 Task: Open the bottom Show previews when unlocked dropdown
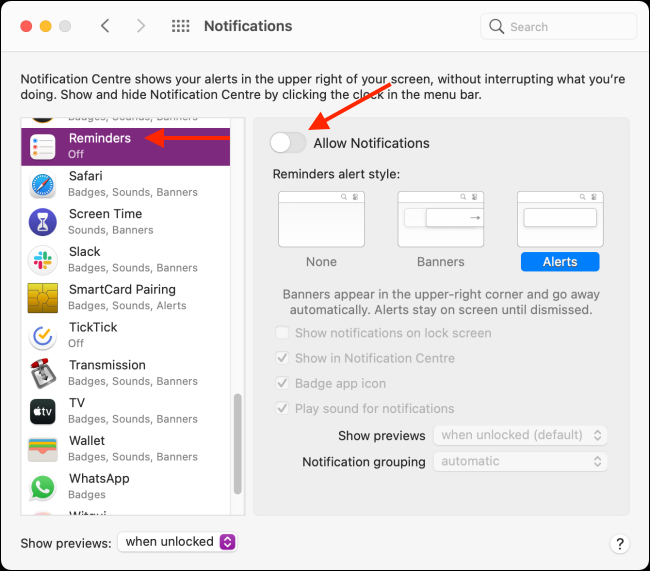point(177,542)
